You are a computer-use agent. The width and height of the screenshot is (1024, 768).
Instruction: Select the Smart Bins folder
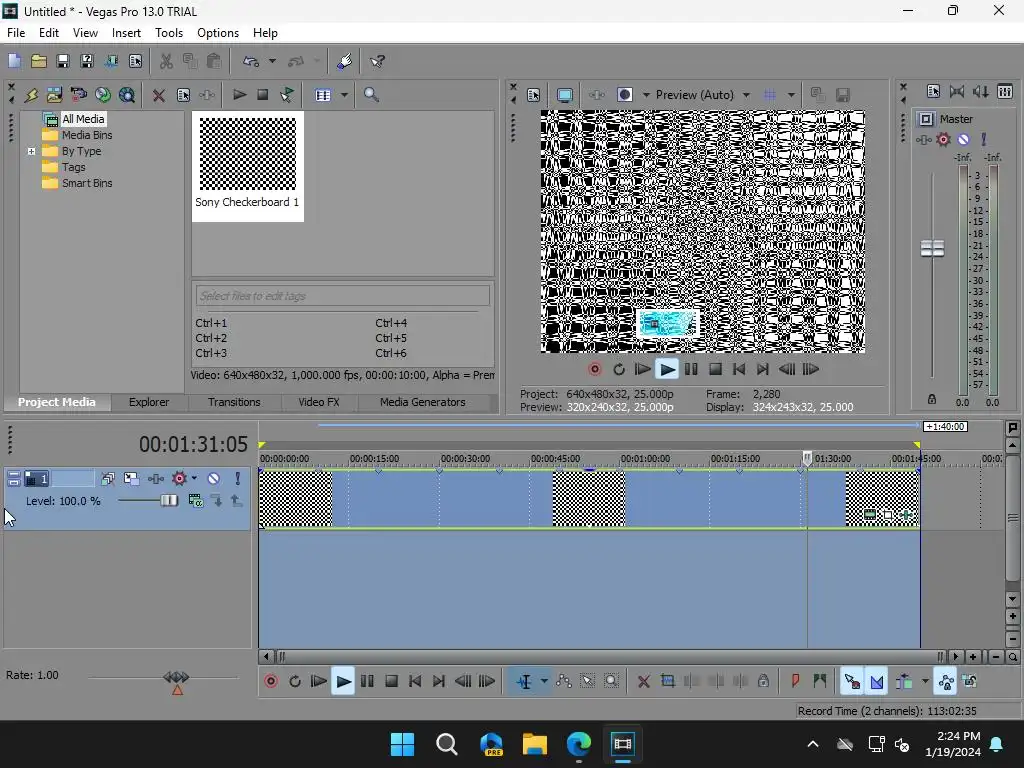(86, 184)
